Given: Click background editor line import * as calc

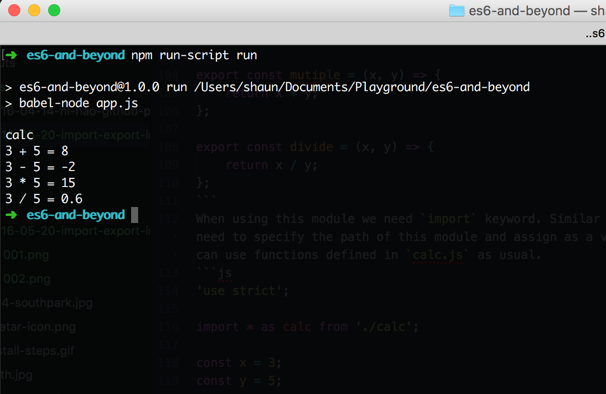Looking at the screenshot, I should pos(308,327).
